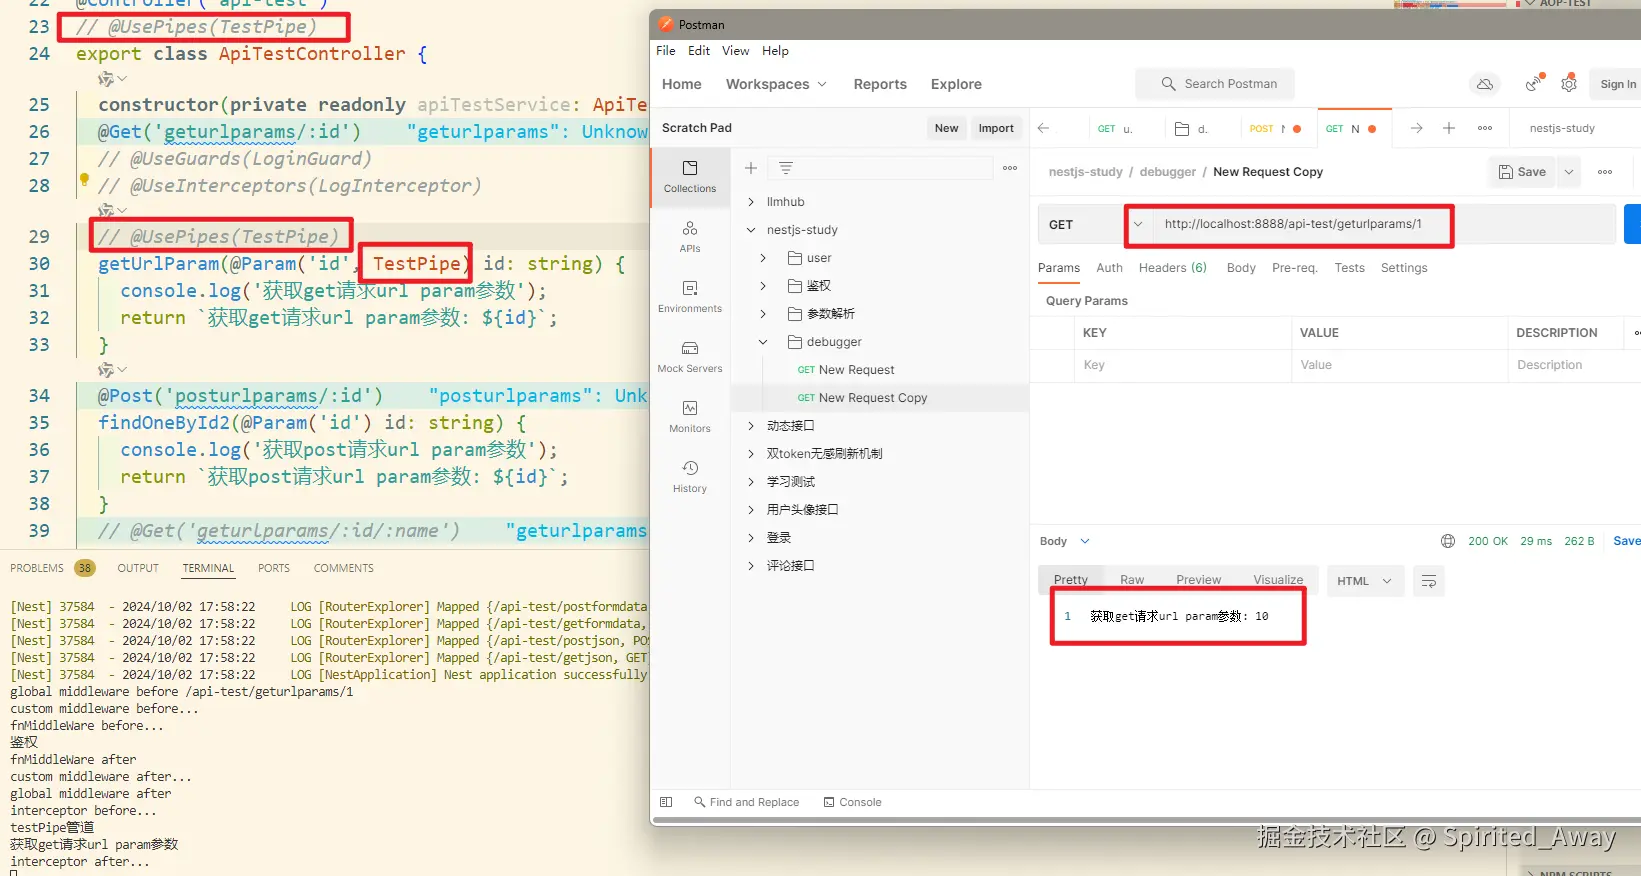1641x876 pixels.
Task: Open a new request tab
Action: click(x=1449, y=128)
